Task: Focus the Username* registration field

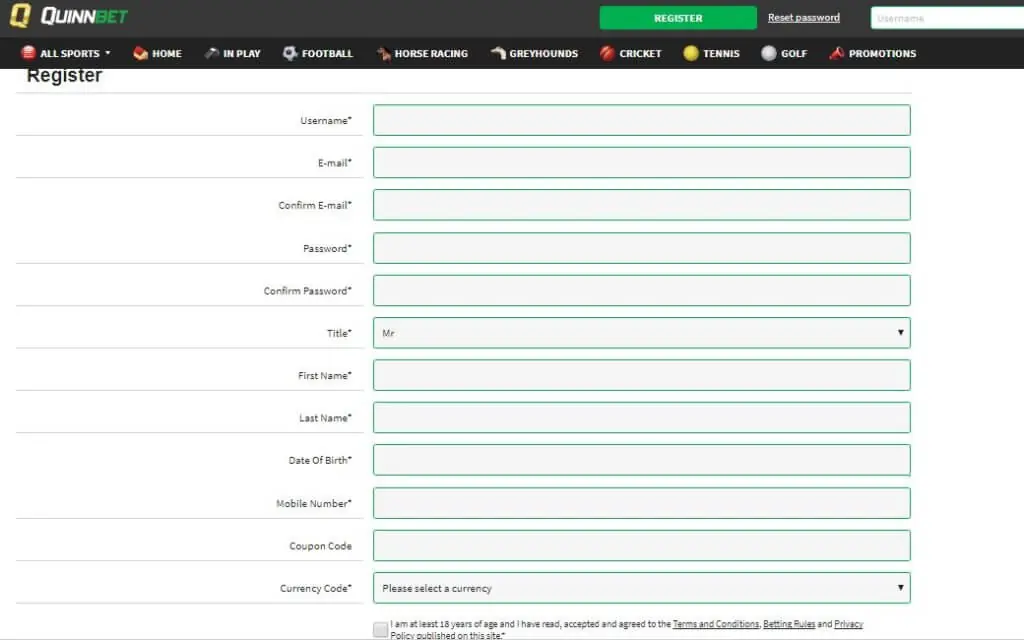Action: pyautogui.click(x=641, y=120)
